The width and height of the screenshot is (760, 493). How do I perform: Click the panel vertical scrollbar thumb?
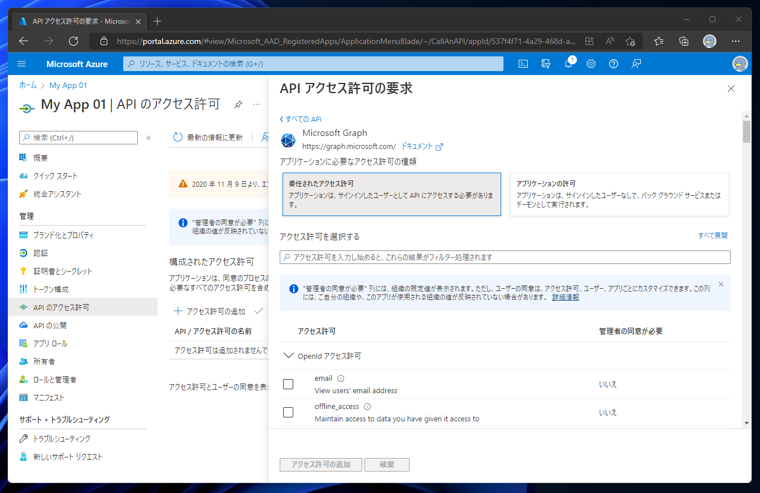746,131
